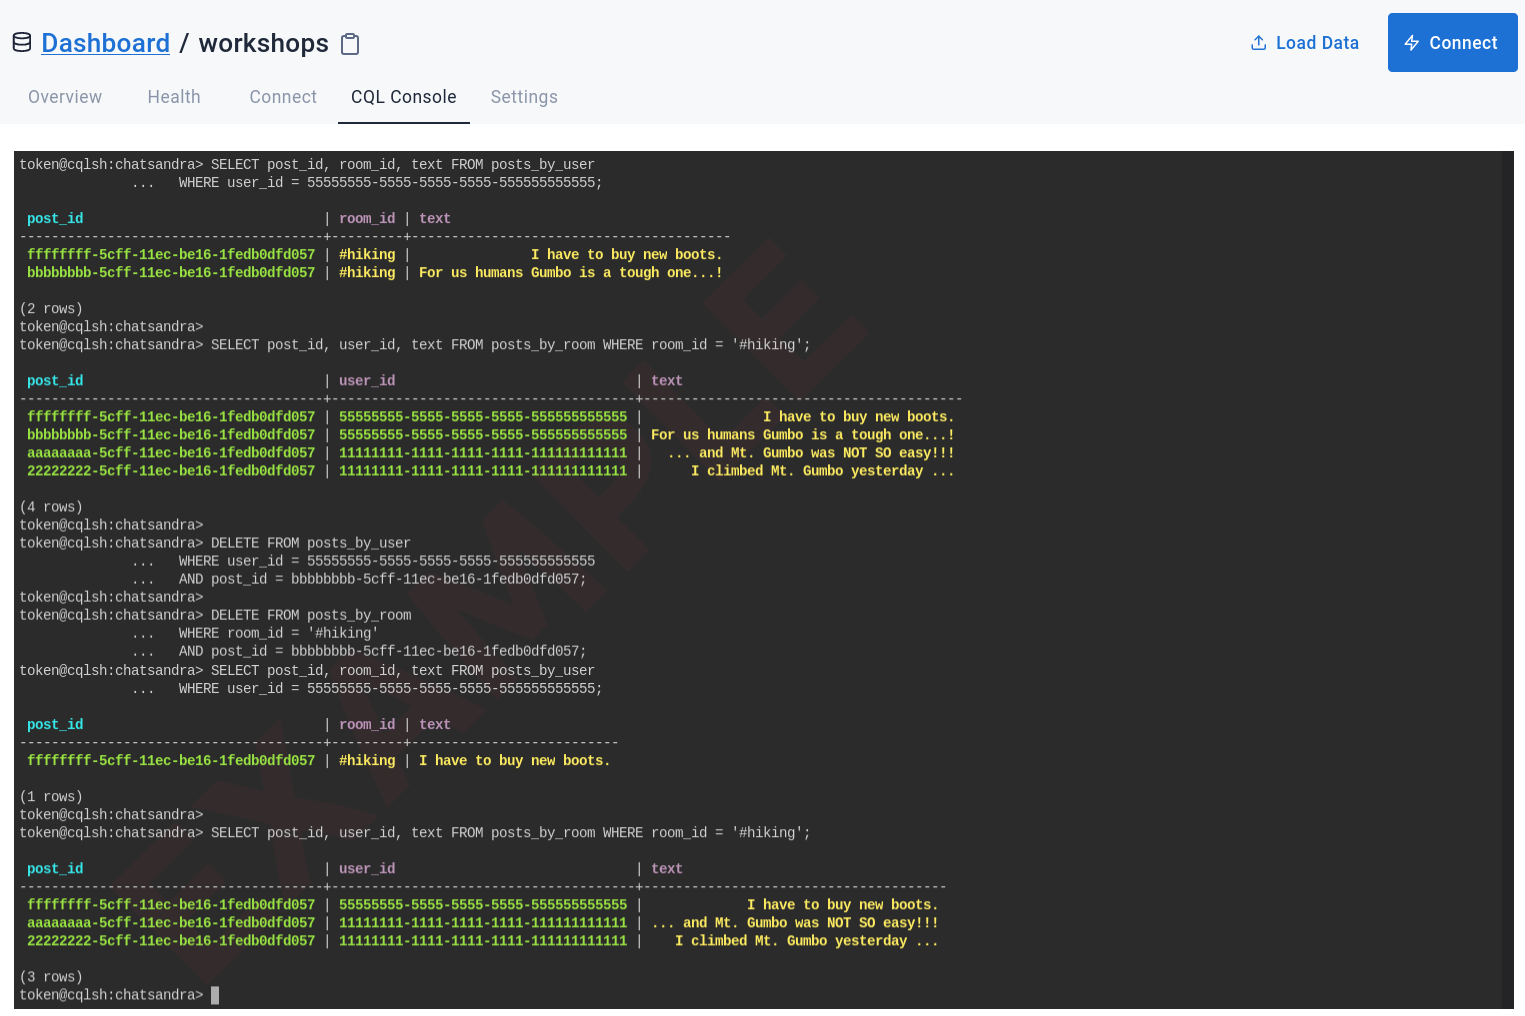
Task: Click the terminal cursor at the last prompt
Action: pyautogui.click(x=215, y=995)
